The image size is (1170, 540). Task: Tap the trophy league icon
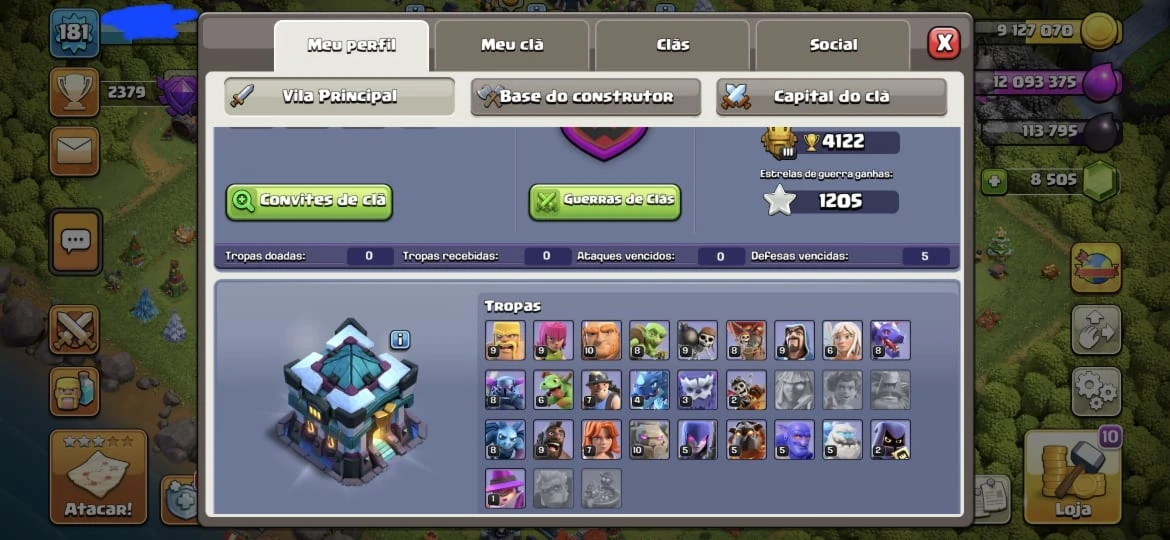(74, 92)
